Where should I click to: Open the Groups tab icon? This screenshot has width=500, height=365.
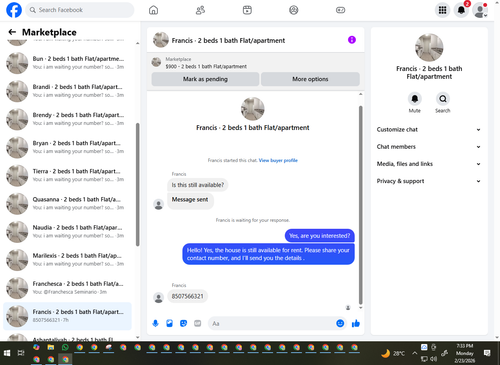point(294,10)
